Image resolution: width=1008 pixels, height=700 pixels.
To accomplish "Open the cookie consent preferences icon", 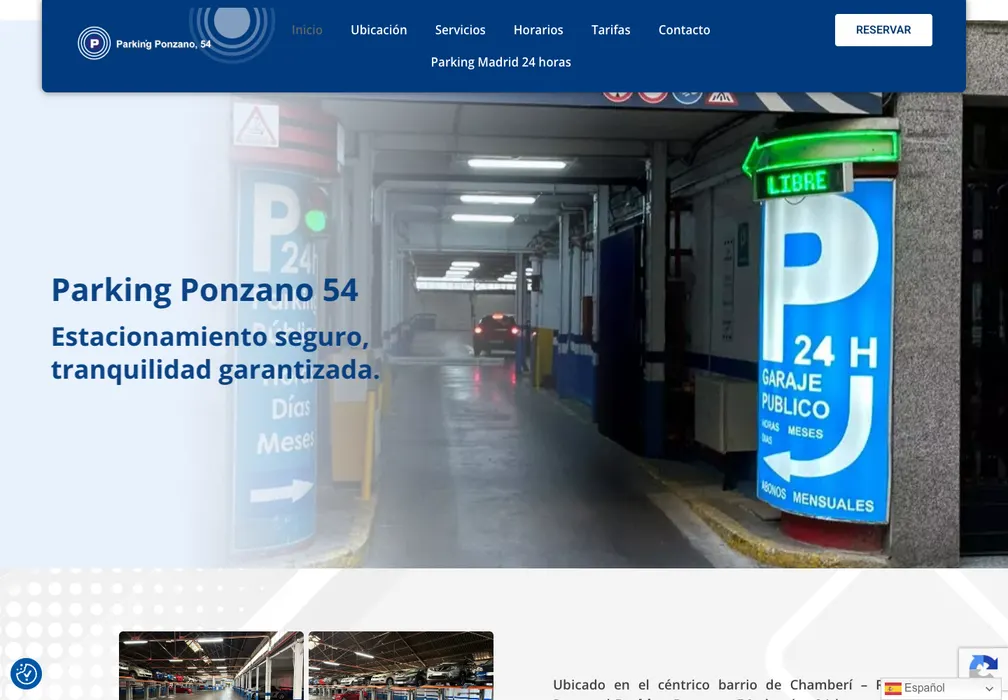I will pos(26,674).
